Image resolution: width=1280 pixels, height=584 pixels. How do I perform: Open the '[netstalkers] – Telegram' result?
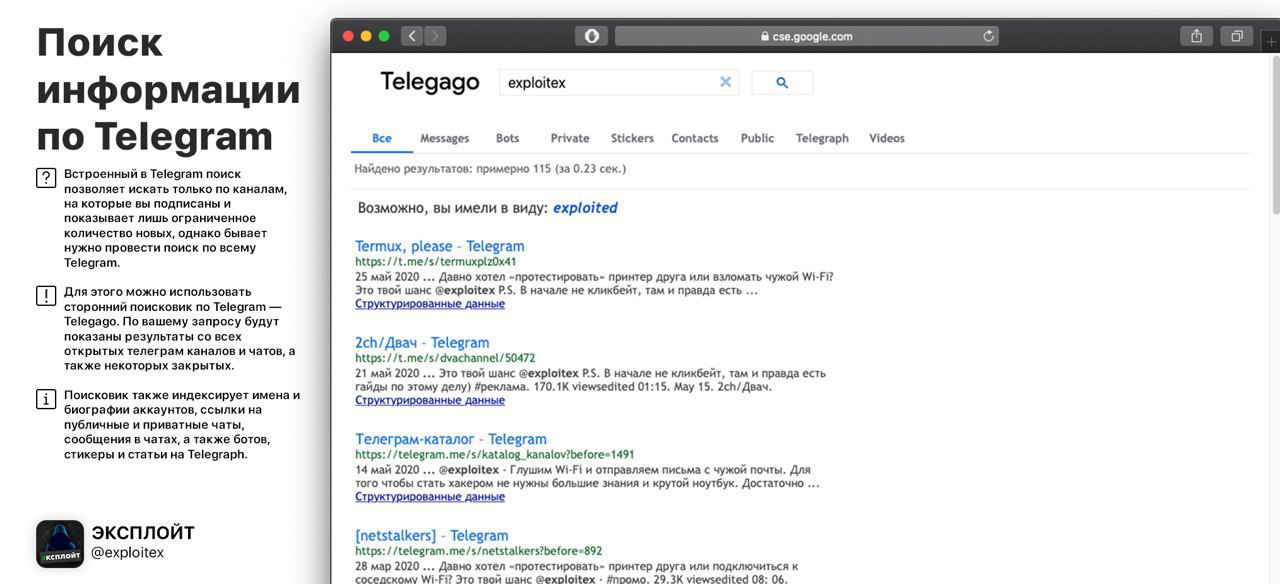click(432, 535)
